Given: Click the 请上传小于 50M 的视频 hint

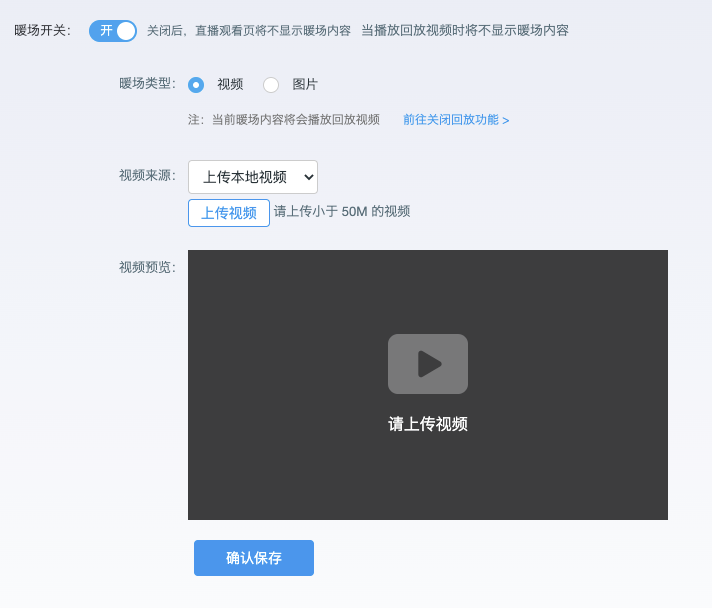Looking at the screenshot, I should [x=342, y=211].
